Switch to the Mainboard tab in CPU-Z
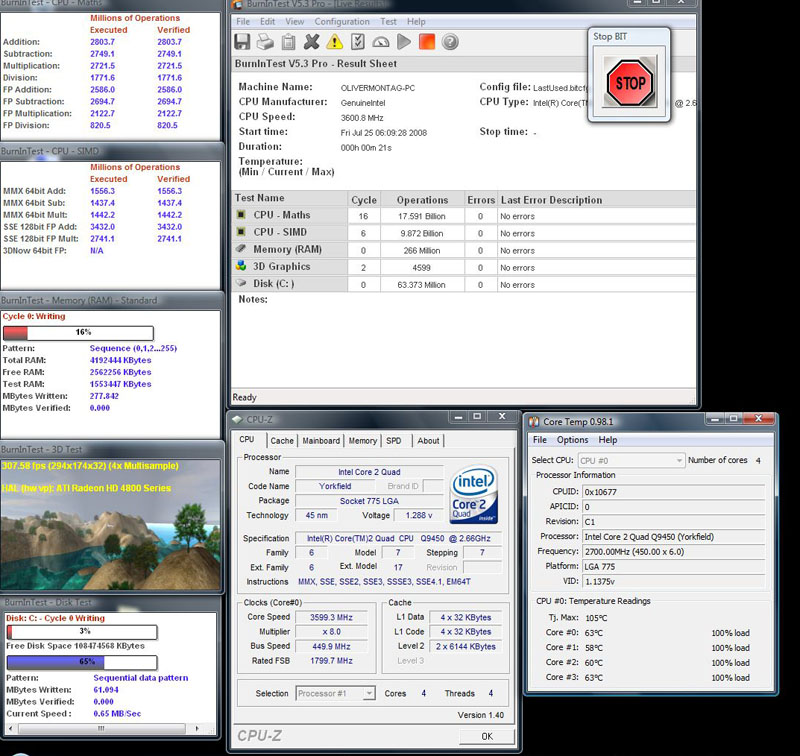This screenshot has width=800, height=756. (321, 441)
